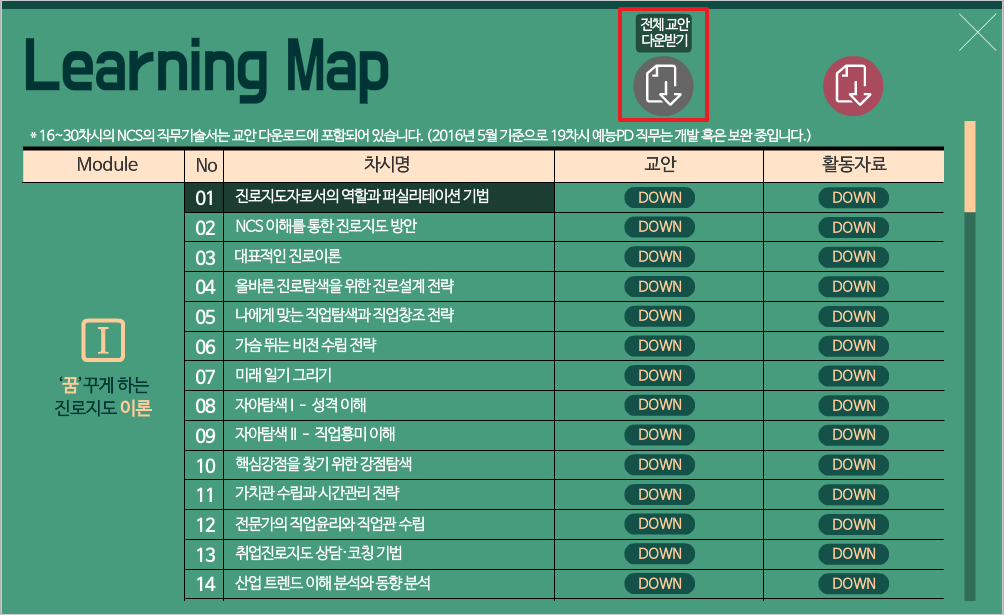The image size is (1004, 615).
Task: Select lesson 13 취업진로지도 상담·코칭 기법
Action: (x=318, y=554)
